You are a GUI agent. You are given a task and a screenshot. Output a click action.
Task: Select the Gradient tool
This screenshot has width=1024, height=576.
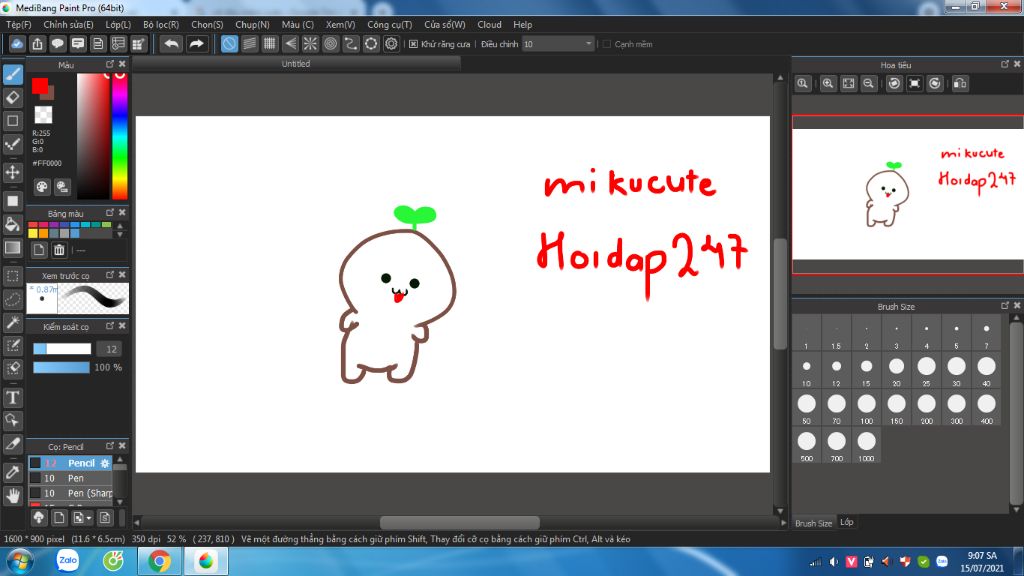[x=12, y=248]
